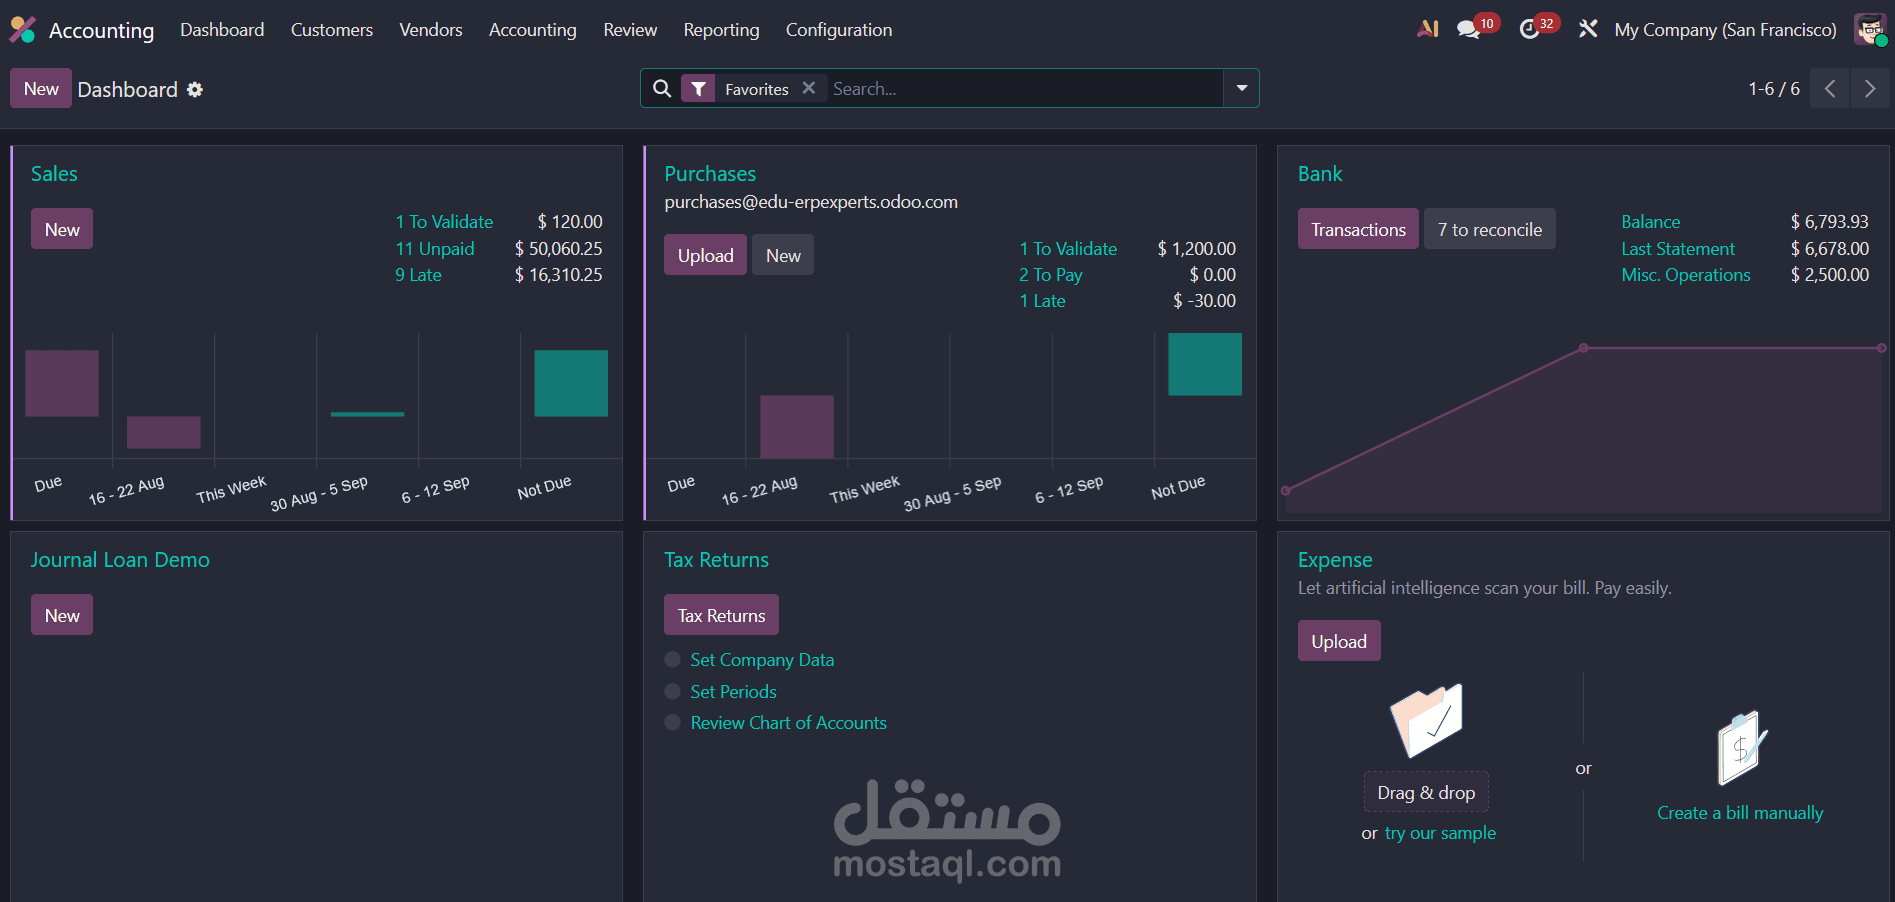This screenshot has height=902, width=1895.
Task: Click try our sample link
Action: click(1440, 833)
